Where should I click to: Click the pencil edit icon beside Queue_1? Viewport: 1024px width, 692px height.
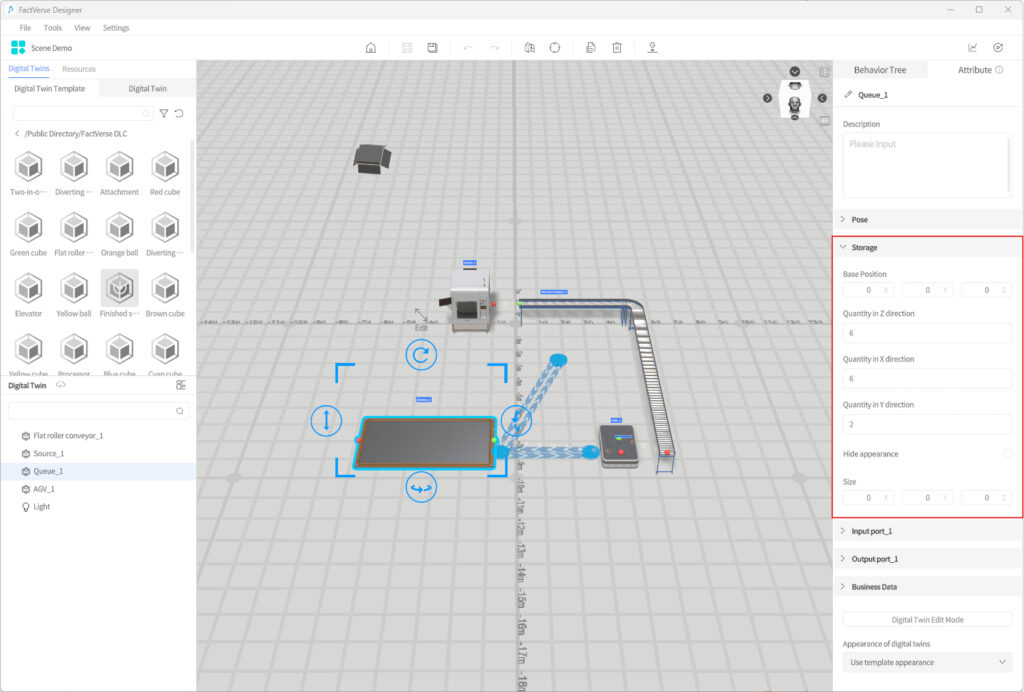pyautogui.click(x=848, y=95)
